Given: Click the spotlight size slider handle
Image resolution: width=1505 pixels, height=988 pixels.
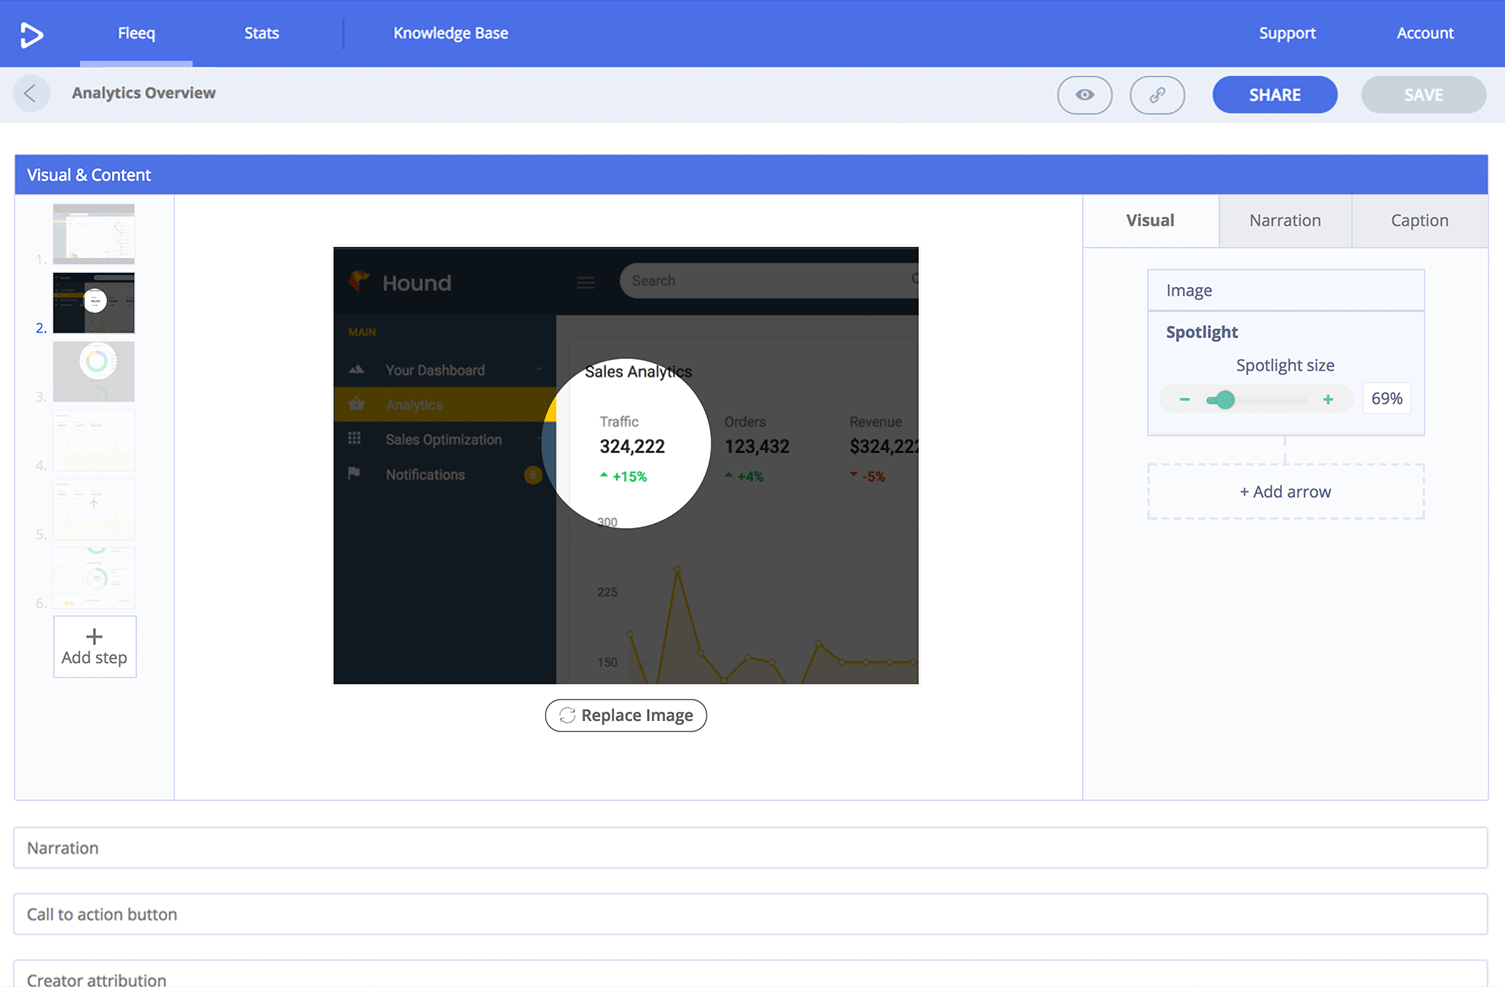Looking at the screenshot, I should (x=1224, y=400).
